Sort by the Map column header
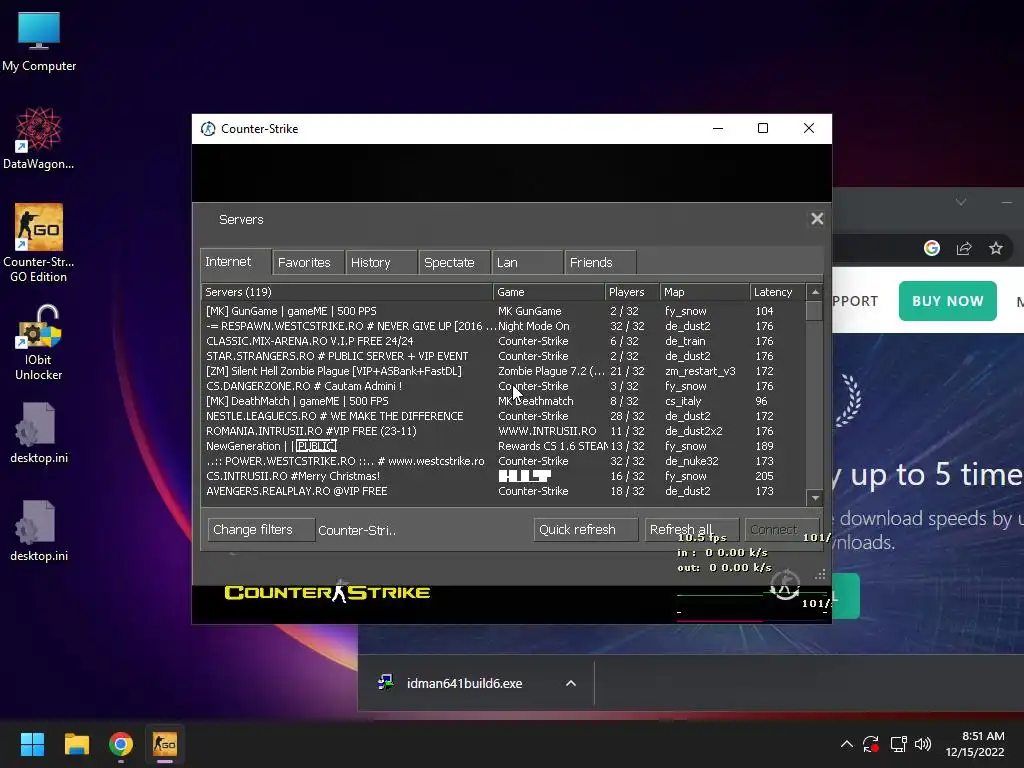 (705, 292)
